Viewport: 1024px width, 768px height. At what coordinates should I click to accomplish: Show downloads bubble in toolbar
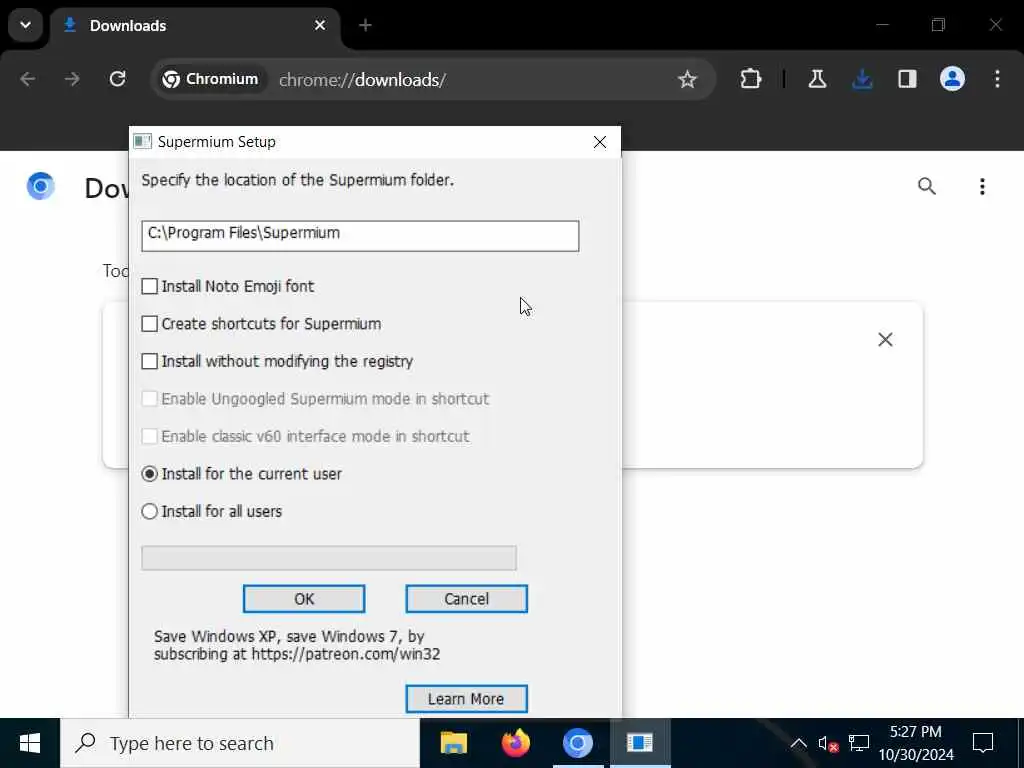pos(862,79)
